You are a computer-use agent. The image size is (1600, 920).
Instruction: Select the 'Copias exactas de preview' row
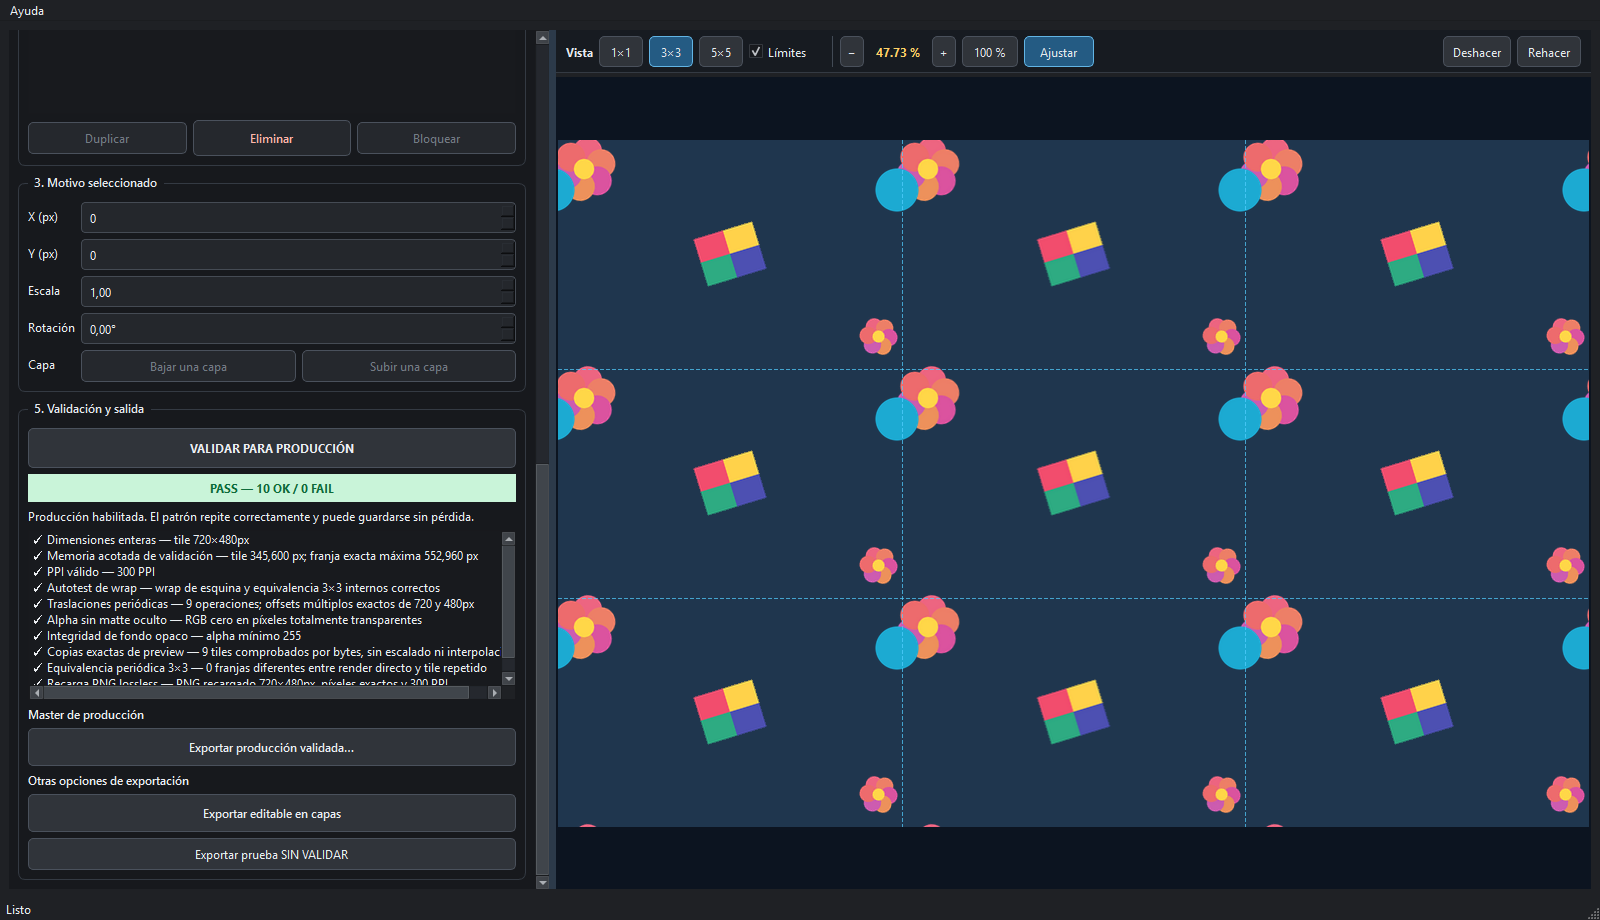[265, 652]
